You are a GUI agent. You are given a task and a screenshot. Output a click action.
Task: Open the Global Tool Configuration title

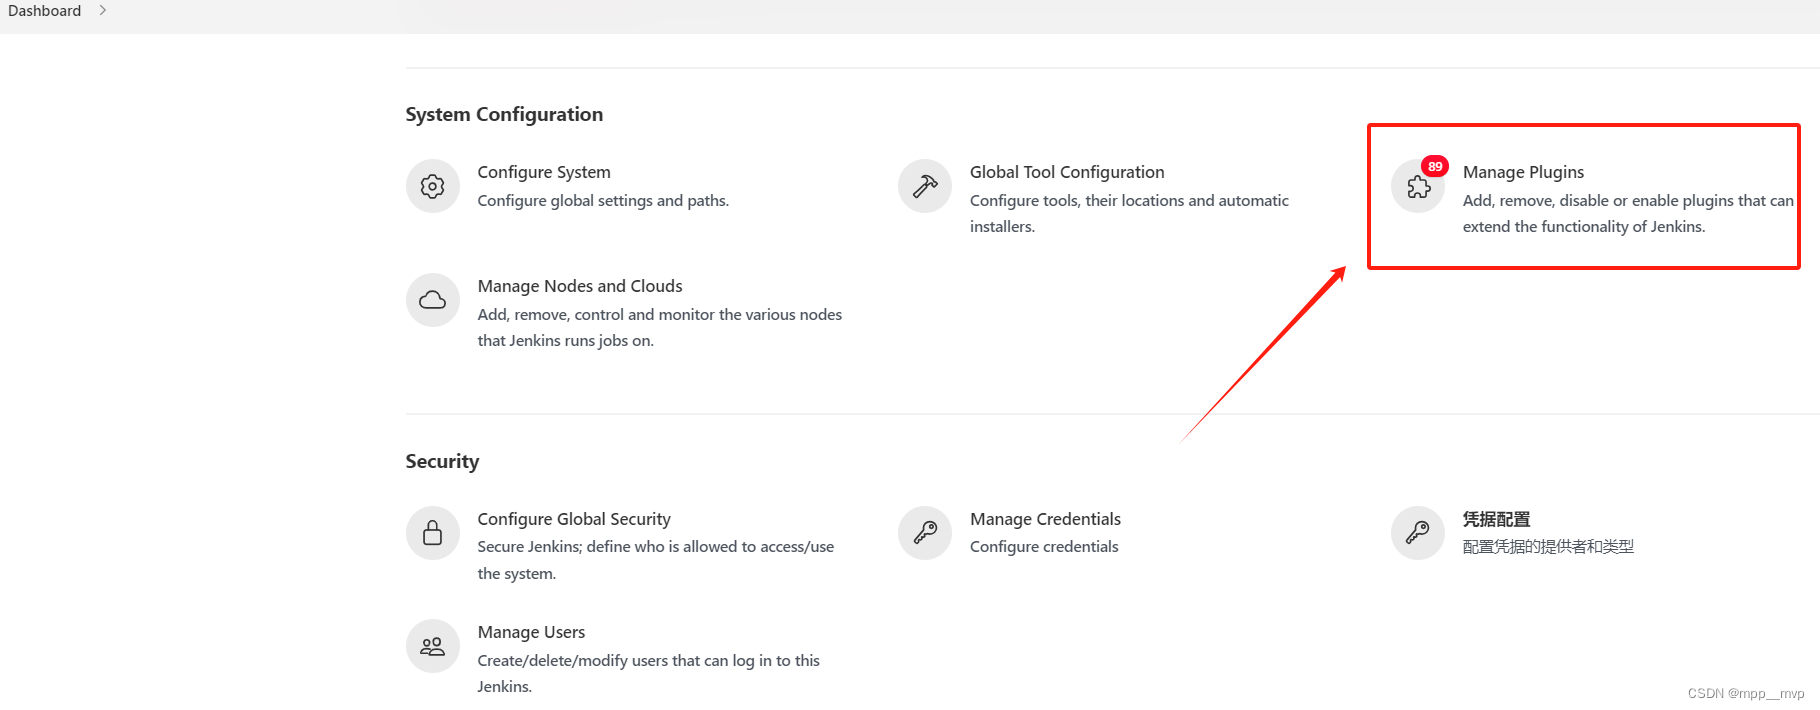[1067, 172]
